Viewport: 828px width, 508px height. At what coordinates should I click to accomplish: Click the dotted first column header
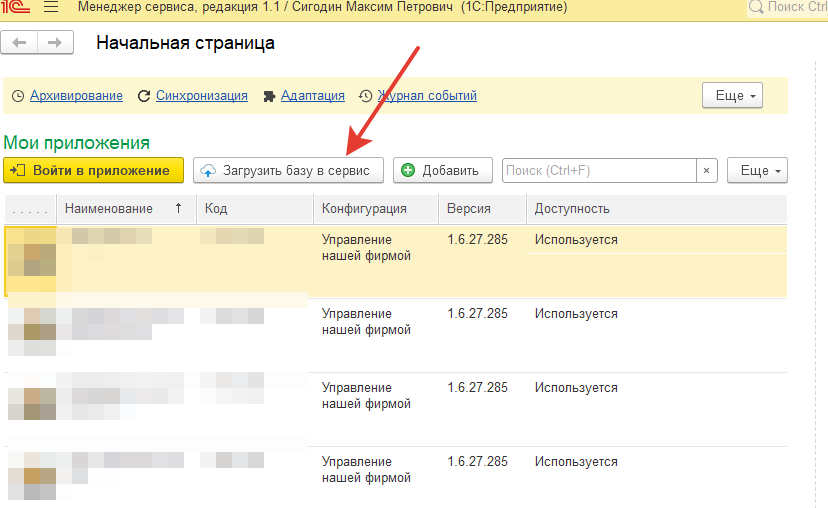[x=30, y=209]
